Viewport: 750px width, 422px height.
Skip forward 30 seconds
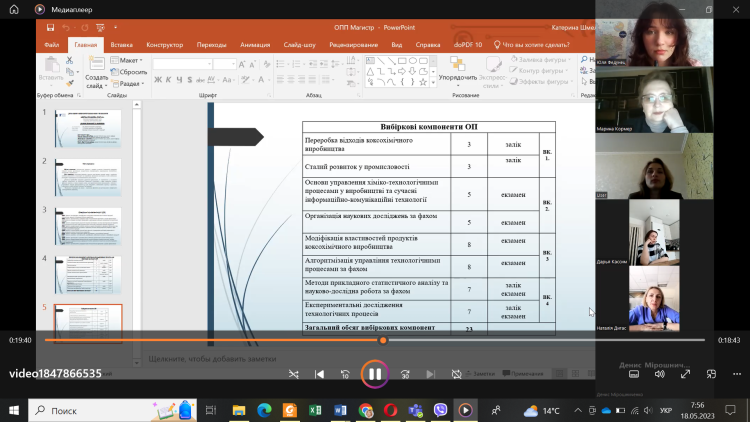(405, 374)
